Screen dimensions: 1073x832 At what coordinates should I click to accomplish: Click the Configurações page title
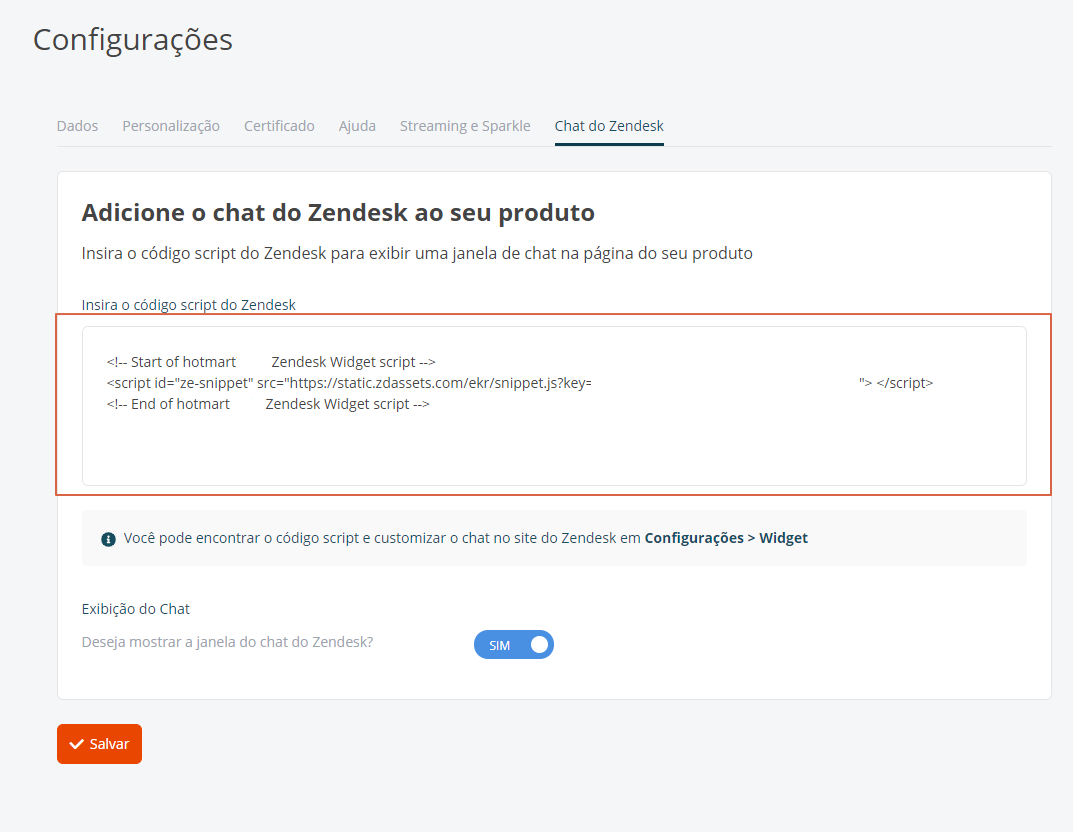[x=133, y=40]
